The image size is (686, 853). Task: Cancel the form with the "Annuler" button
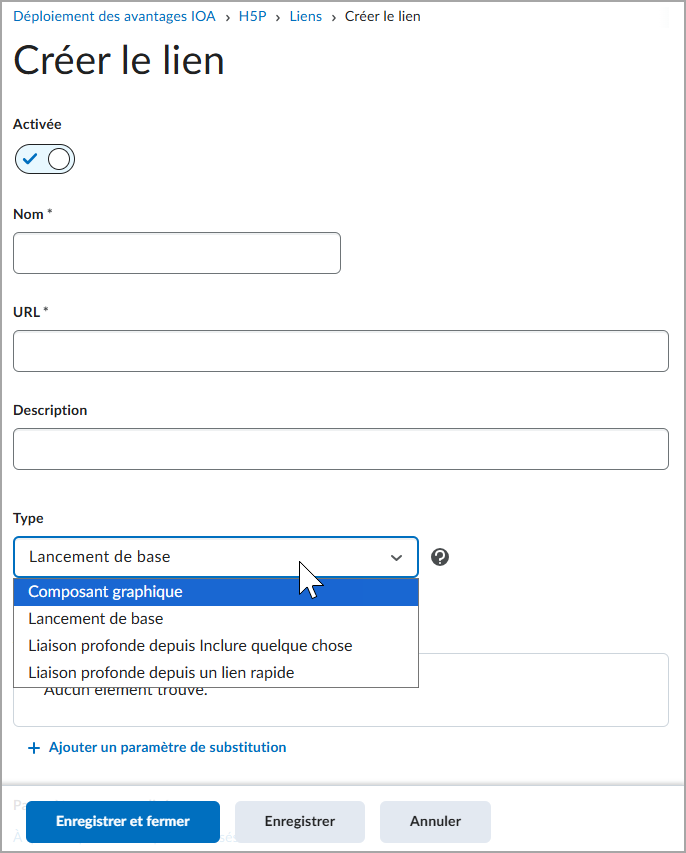pos(435,821)
